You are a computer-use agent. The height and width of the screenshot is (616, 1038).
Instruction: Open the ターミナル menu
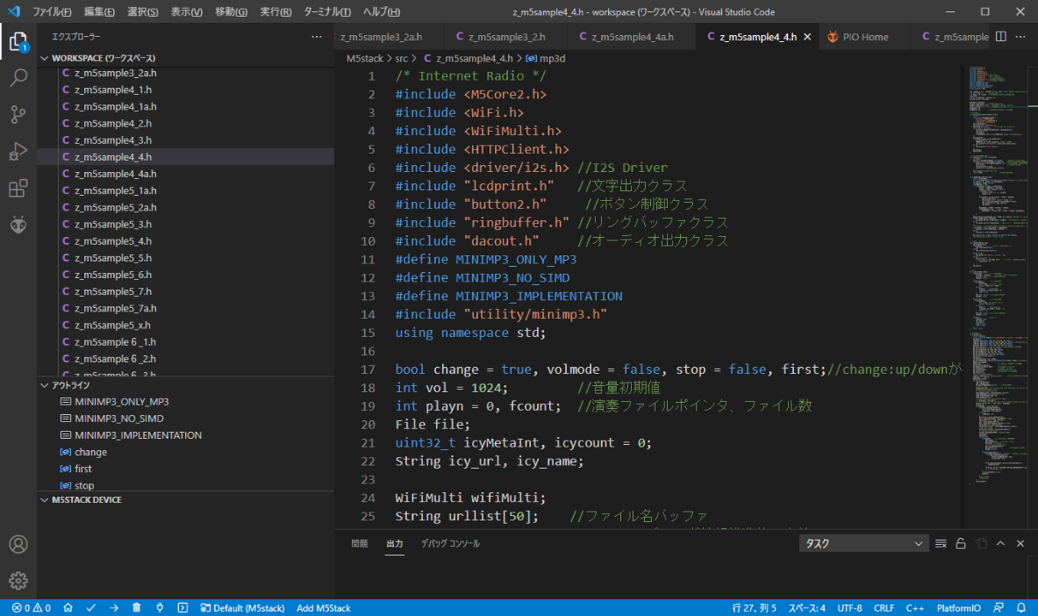[326, 12]
